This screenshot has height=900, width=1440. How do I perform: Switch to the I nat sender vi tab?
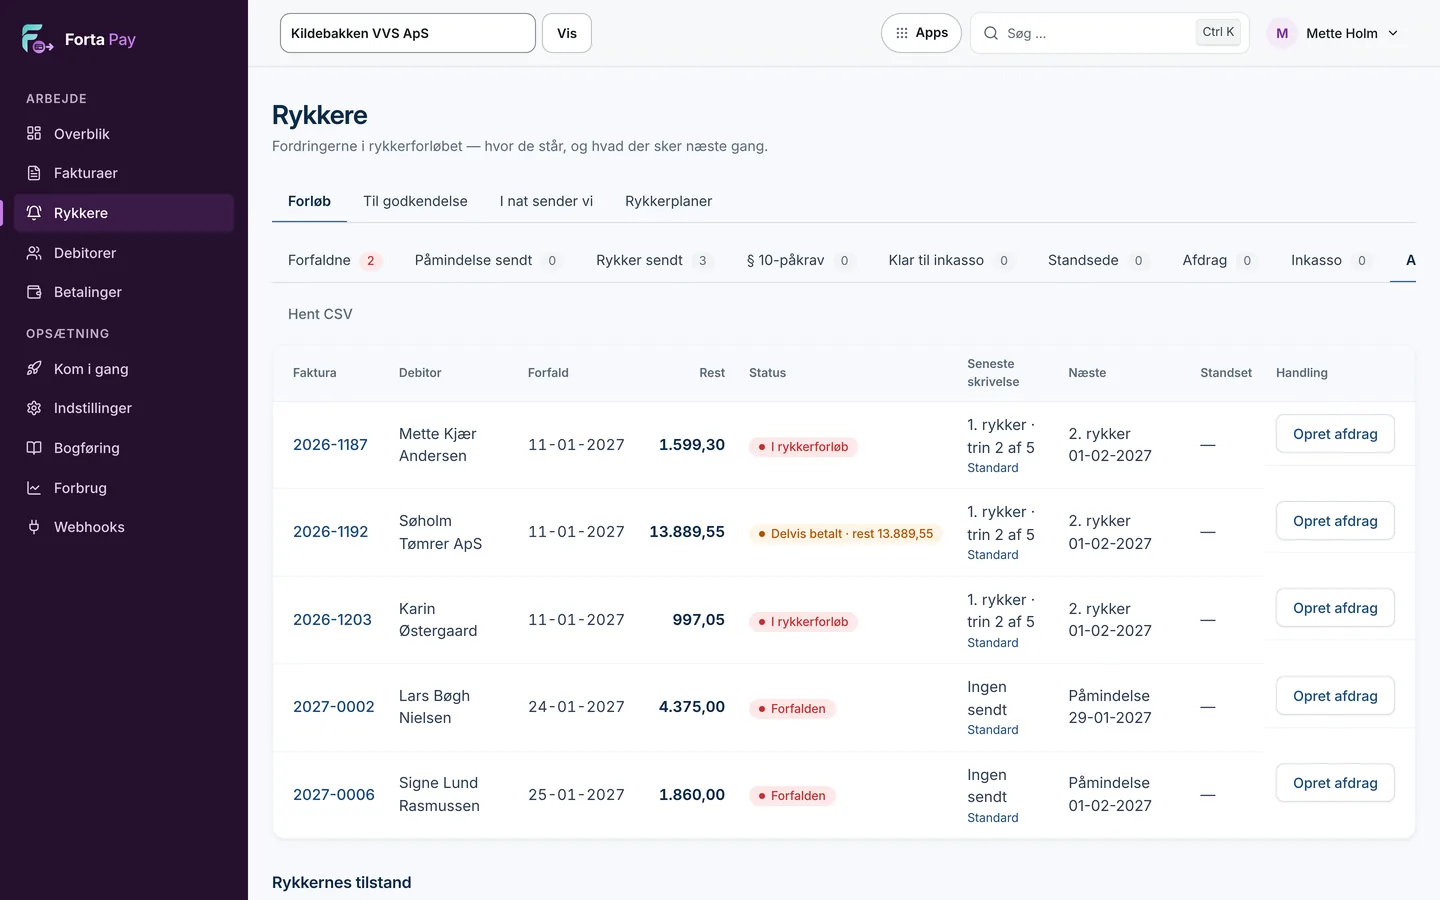click(x=546, y=201)
